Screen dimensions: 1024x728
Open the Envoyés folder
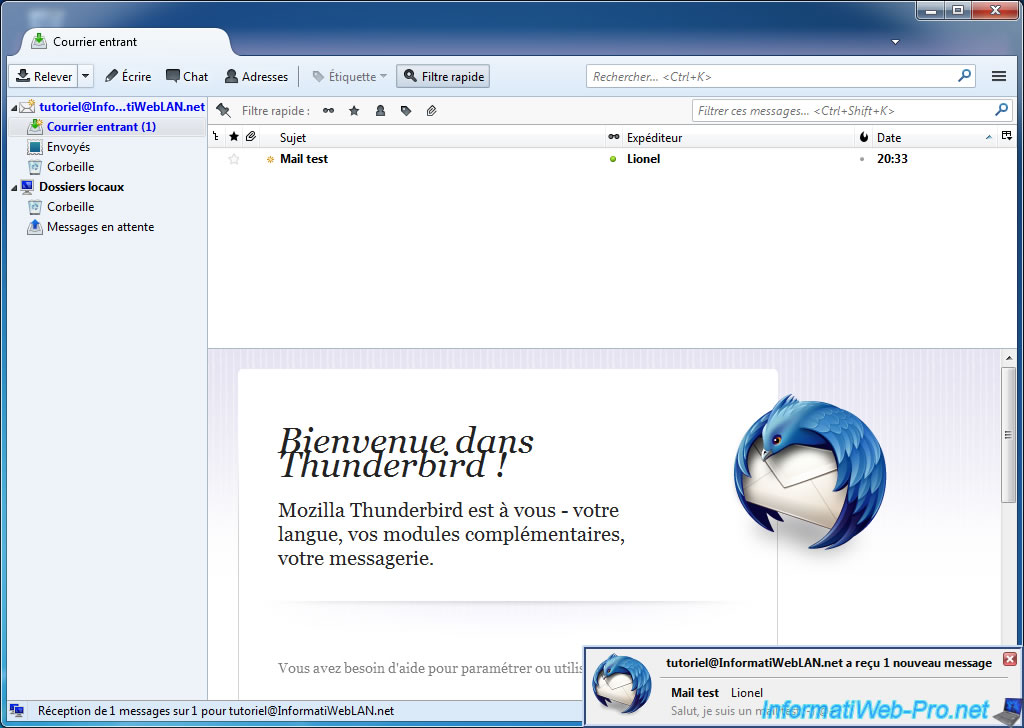pyautogui.click(x=68, y=147)
